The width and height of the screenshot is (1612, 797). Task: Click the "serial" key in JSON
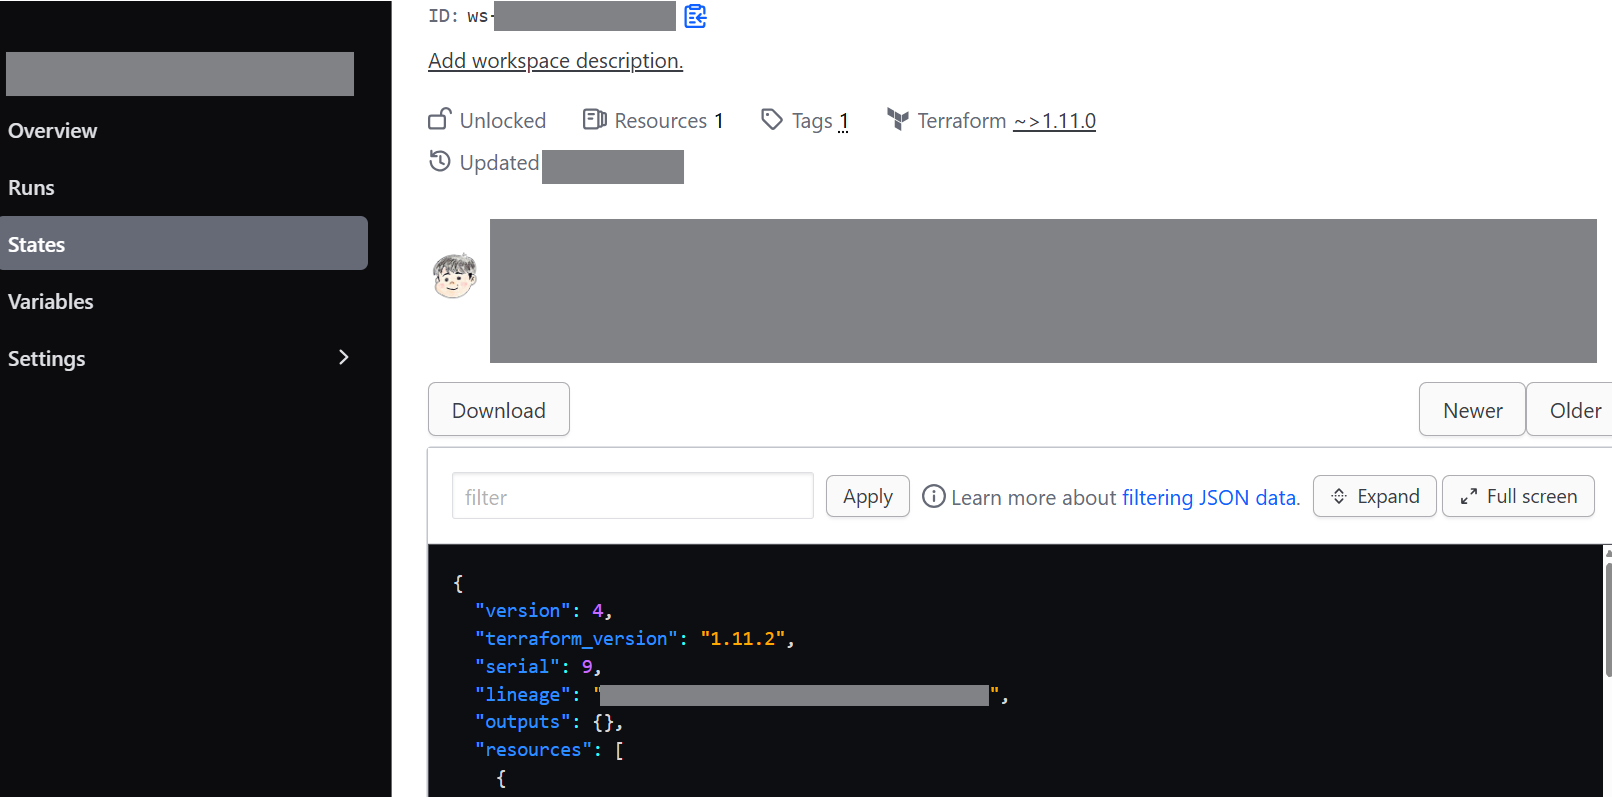(517, 666)
